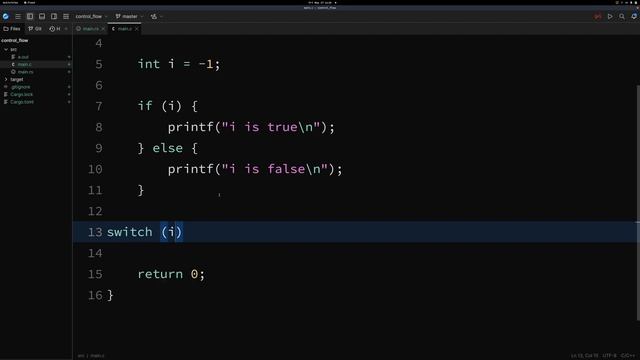
Task: Click line number 7 in gutter
Action: [99, 106]
